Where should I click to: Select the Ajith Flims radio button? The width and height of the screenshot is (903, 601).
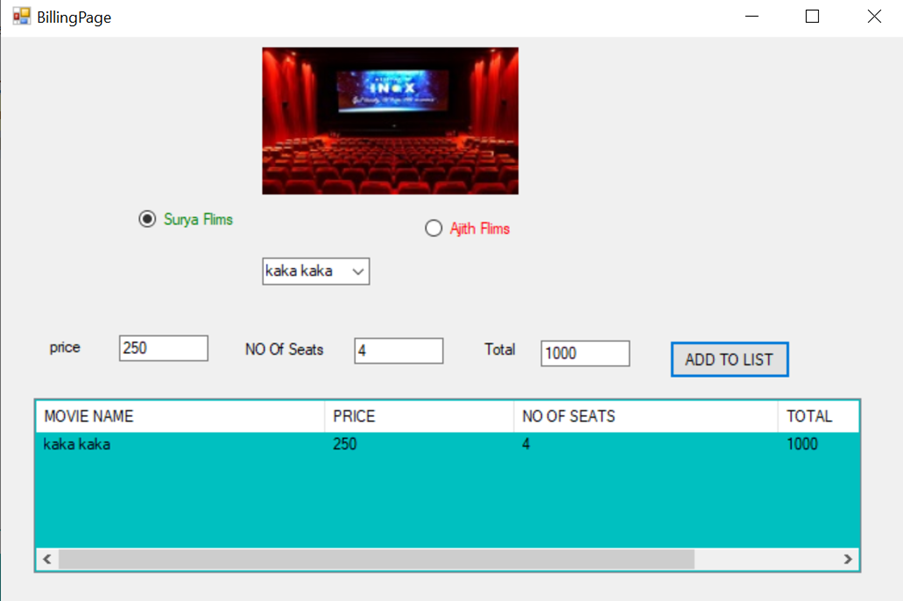433,228
